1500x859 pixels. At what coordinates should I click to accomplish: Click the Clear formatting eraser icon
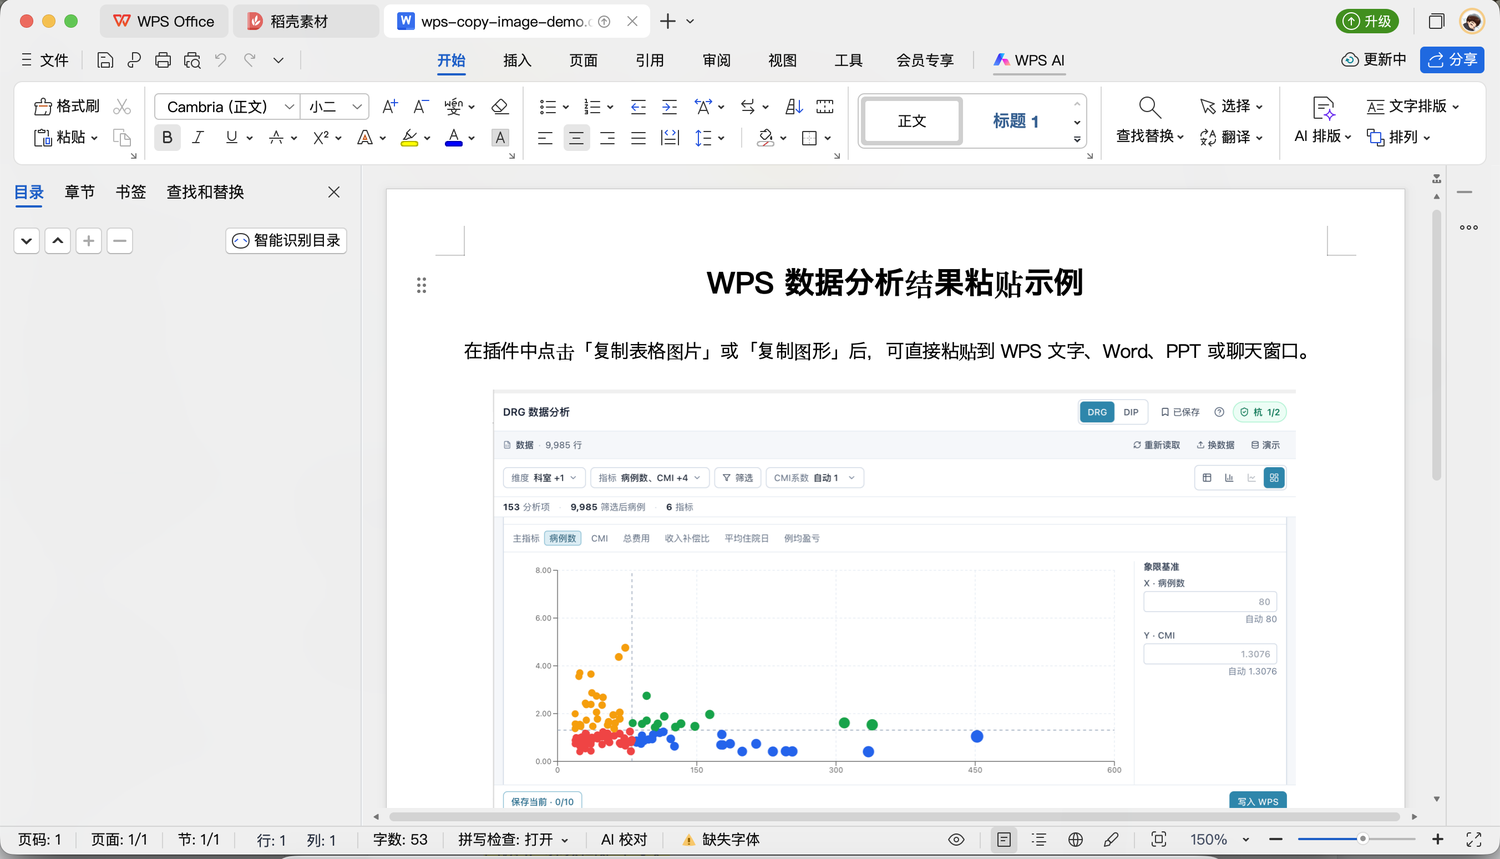click(x=500, y=106)
